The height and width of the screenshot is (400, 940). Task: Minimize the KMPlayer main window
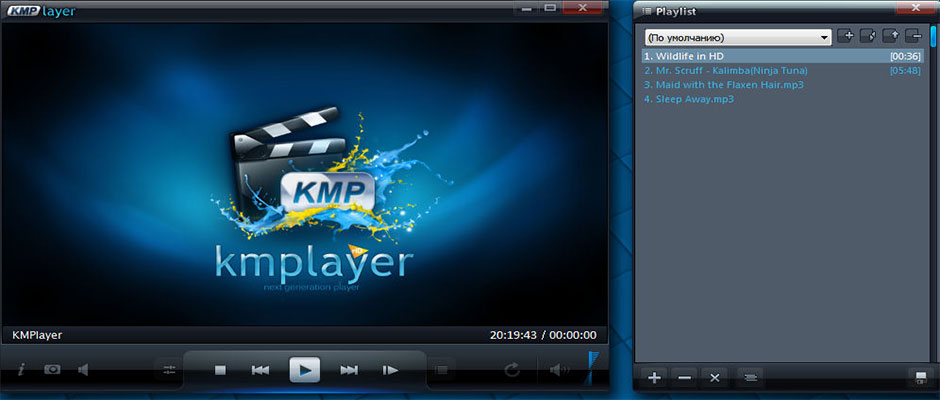pyautogui.click(x=527, y=8)
